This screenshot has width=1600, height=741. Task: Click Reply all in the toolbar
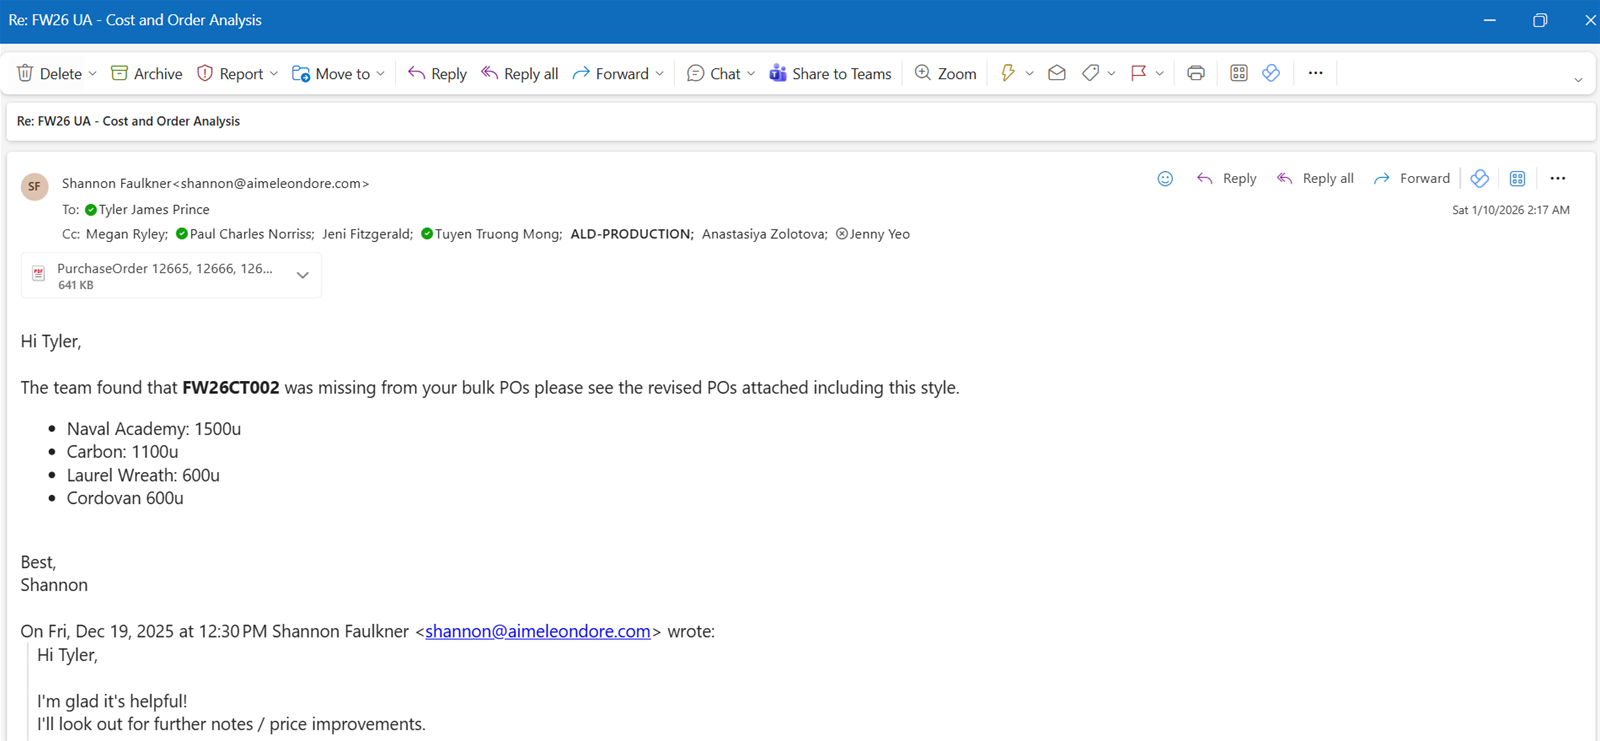[519, 74]
